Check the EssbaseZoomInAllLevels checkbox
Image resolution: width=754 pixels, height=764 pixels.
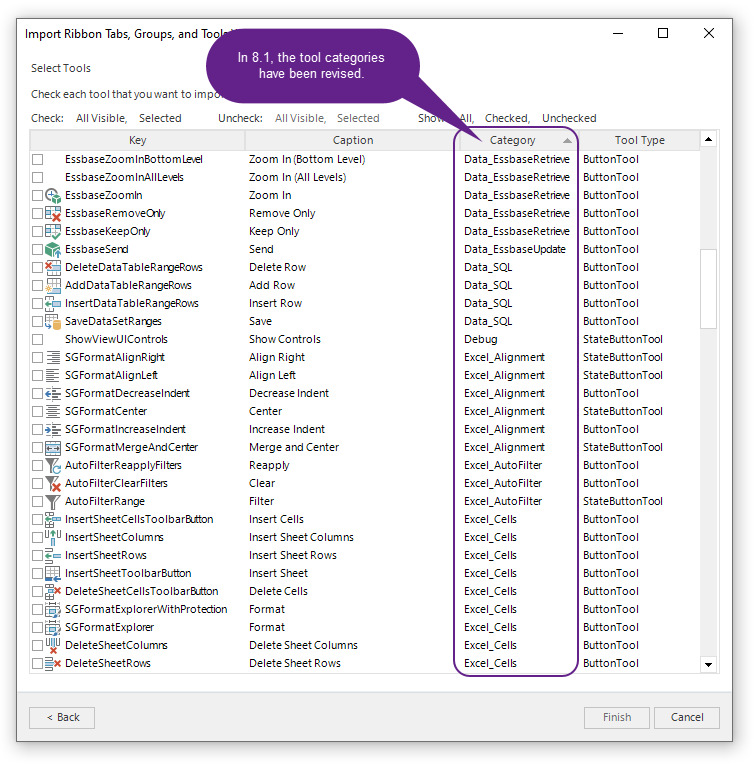pos(38,178)
